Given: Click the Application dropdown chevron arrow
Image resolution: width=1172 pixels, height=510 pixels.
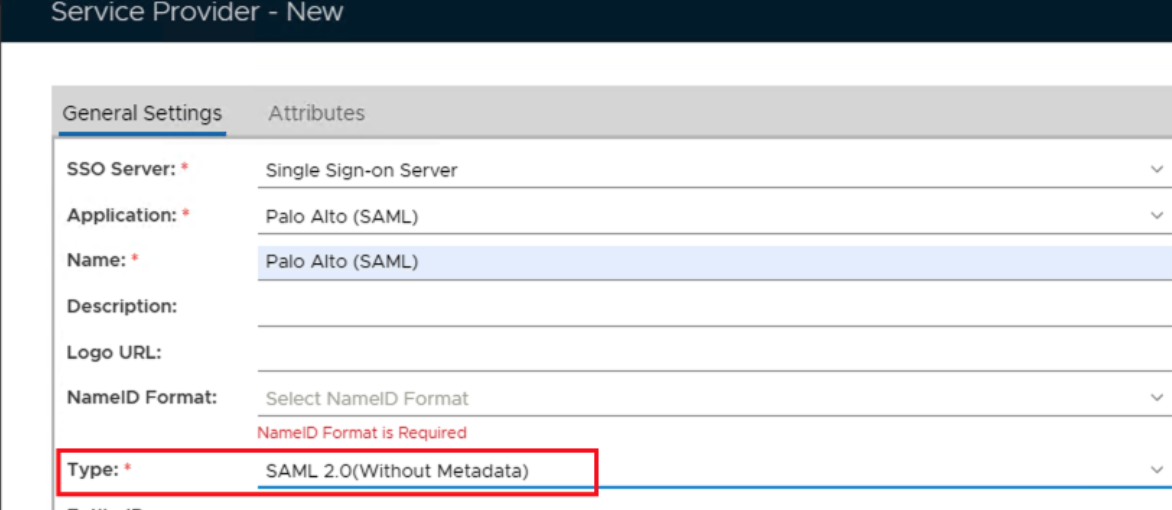Looking at the screenshot, I should pyautogui.click(x=1157, y=215).
